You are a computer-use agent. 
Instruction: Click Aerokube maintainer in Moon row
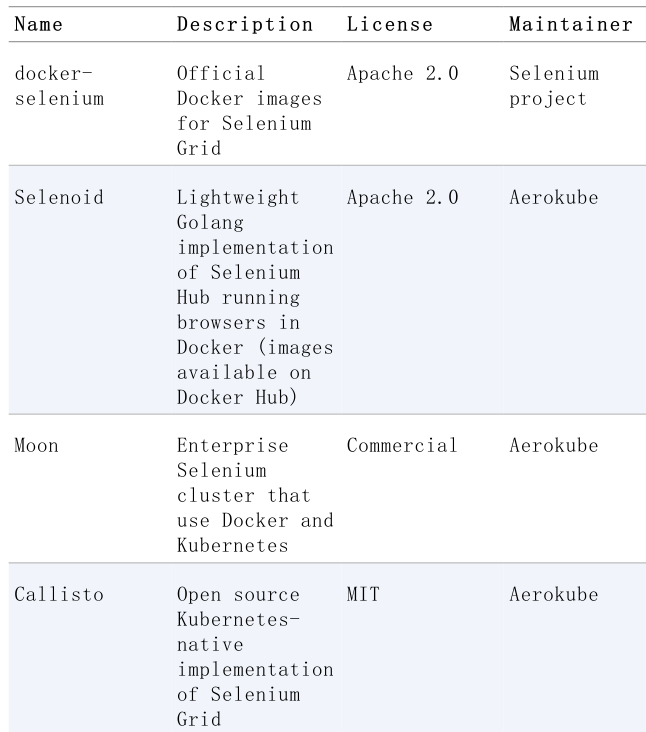coord(554,445)
